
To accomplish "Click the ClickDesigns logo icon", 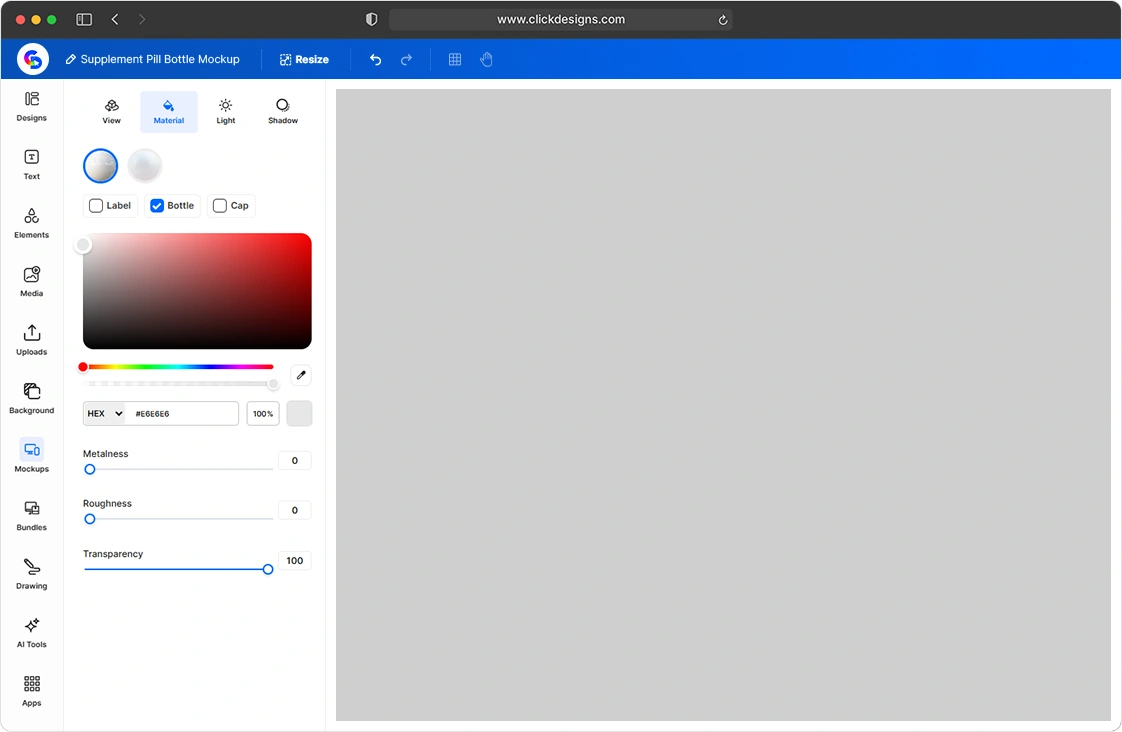I will [32, 59].
